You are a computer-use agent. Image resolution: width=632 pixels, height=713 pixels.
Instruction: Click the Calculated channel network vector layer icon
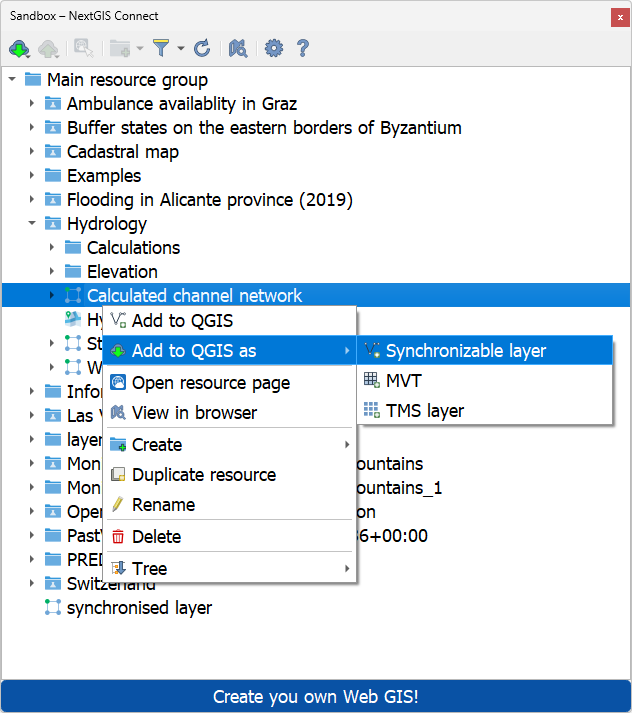[x=73, y=295]
